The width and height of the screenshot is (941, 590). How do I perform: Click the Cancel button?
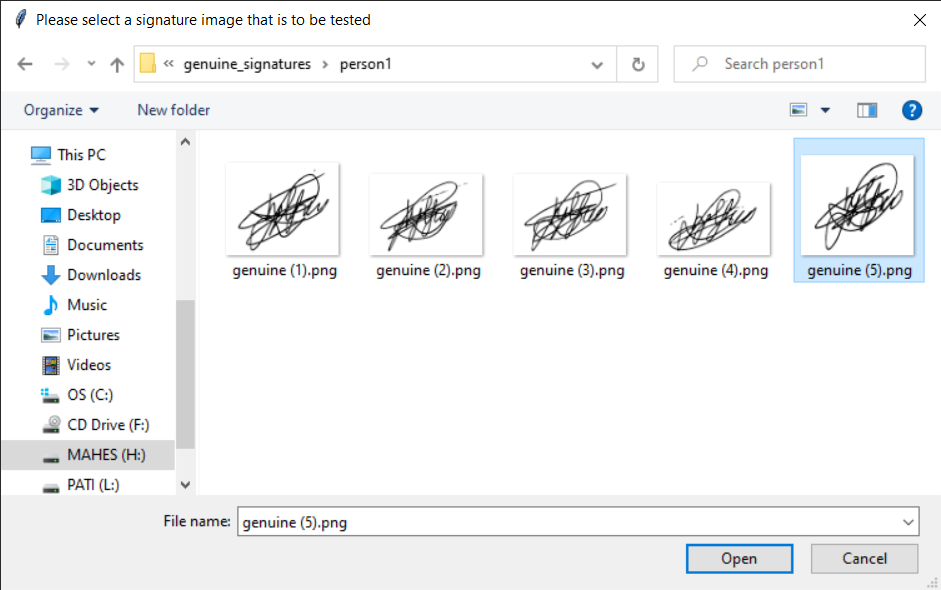click(x=864, y=558)
